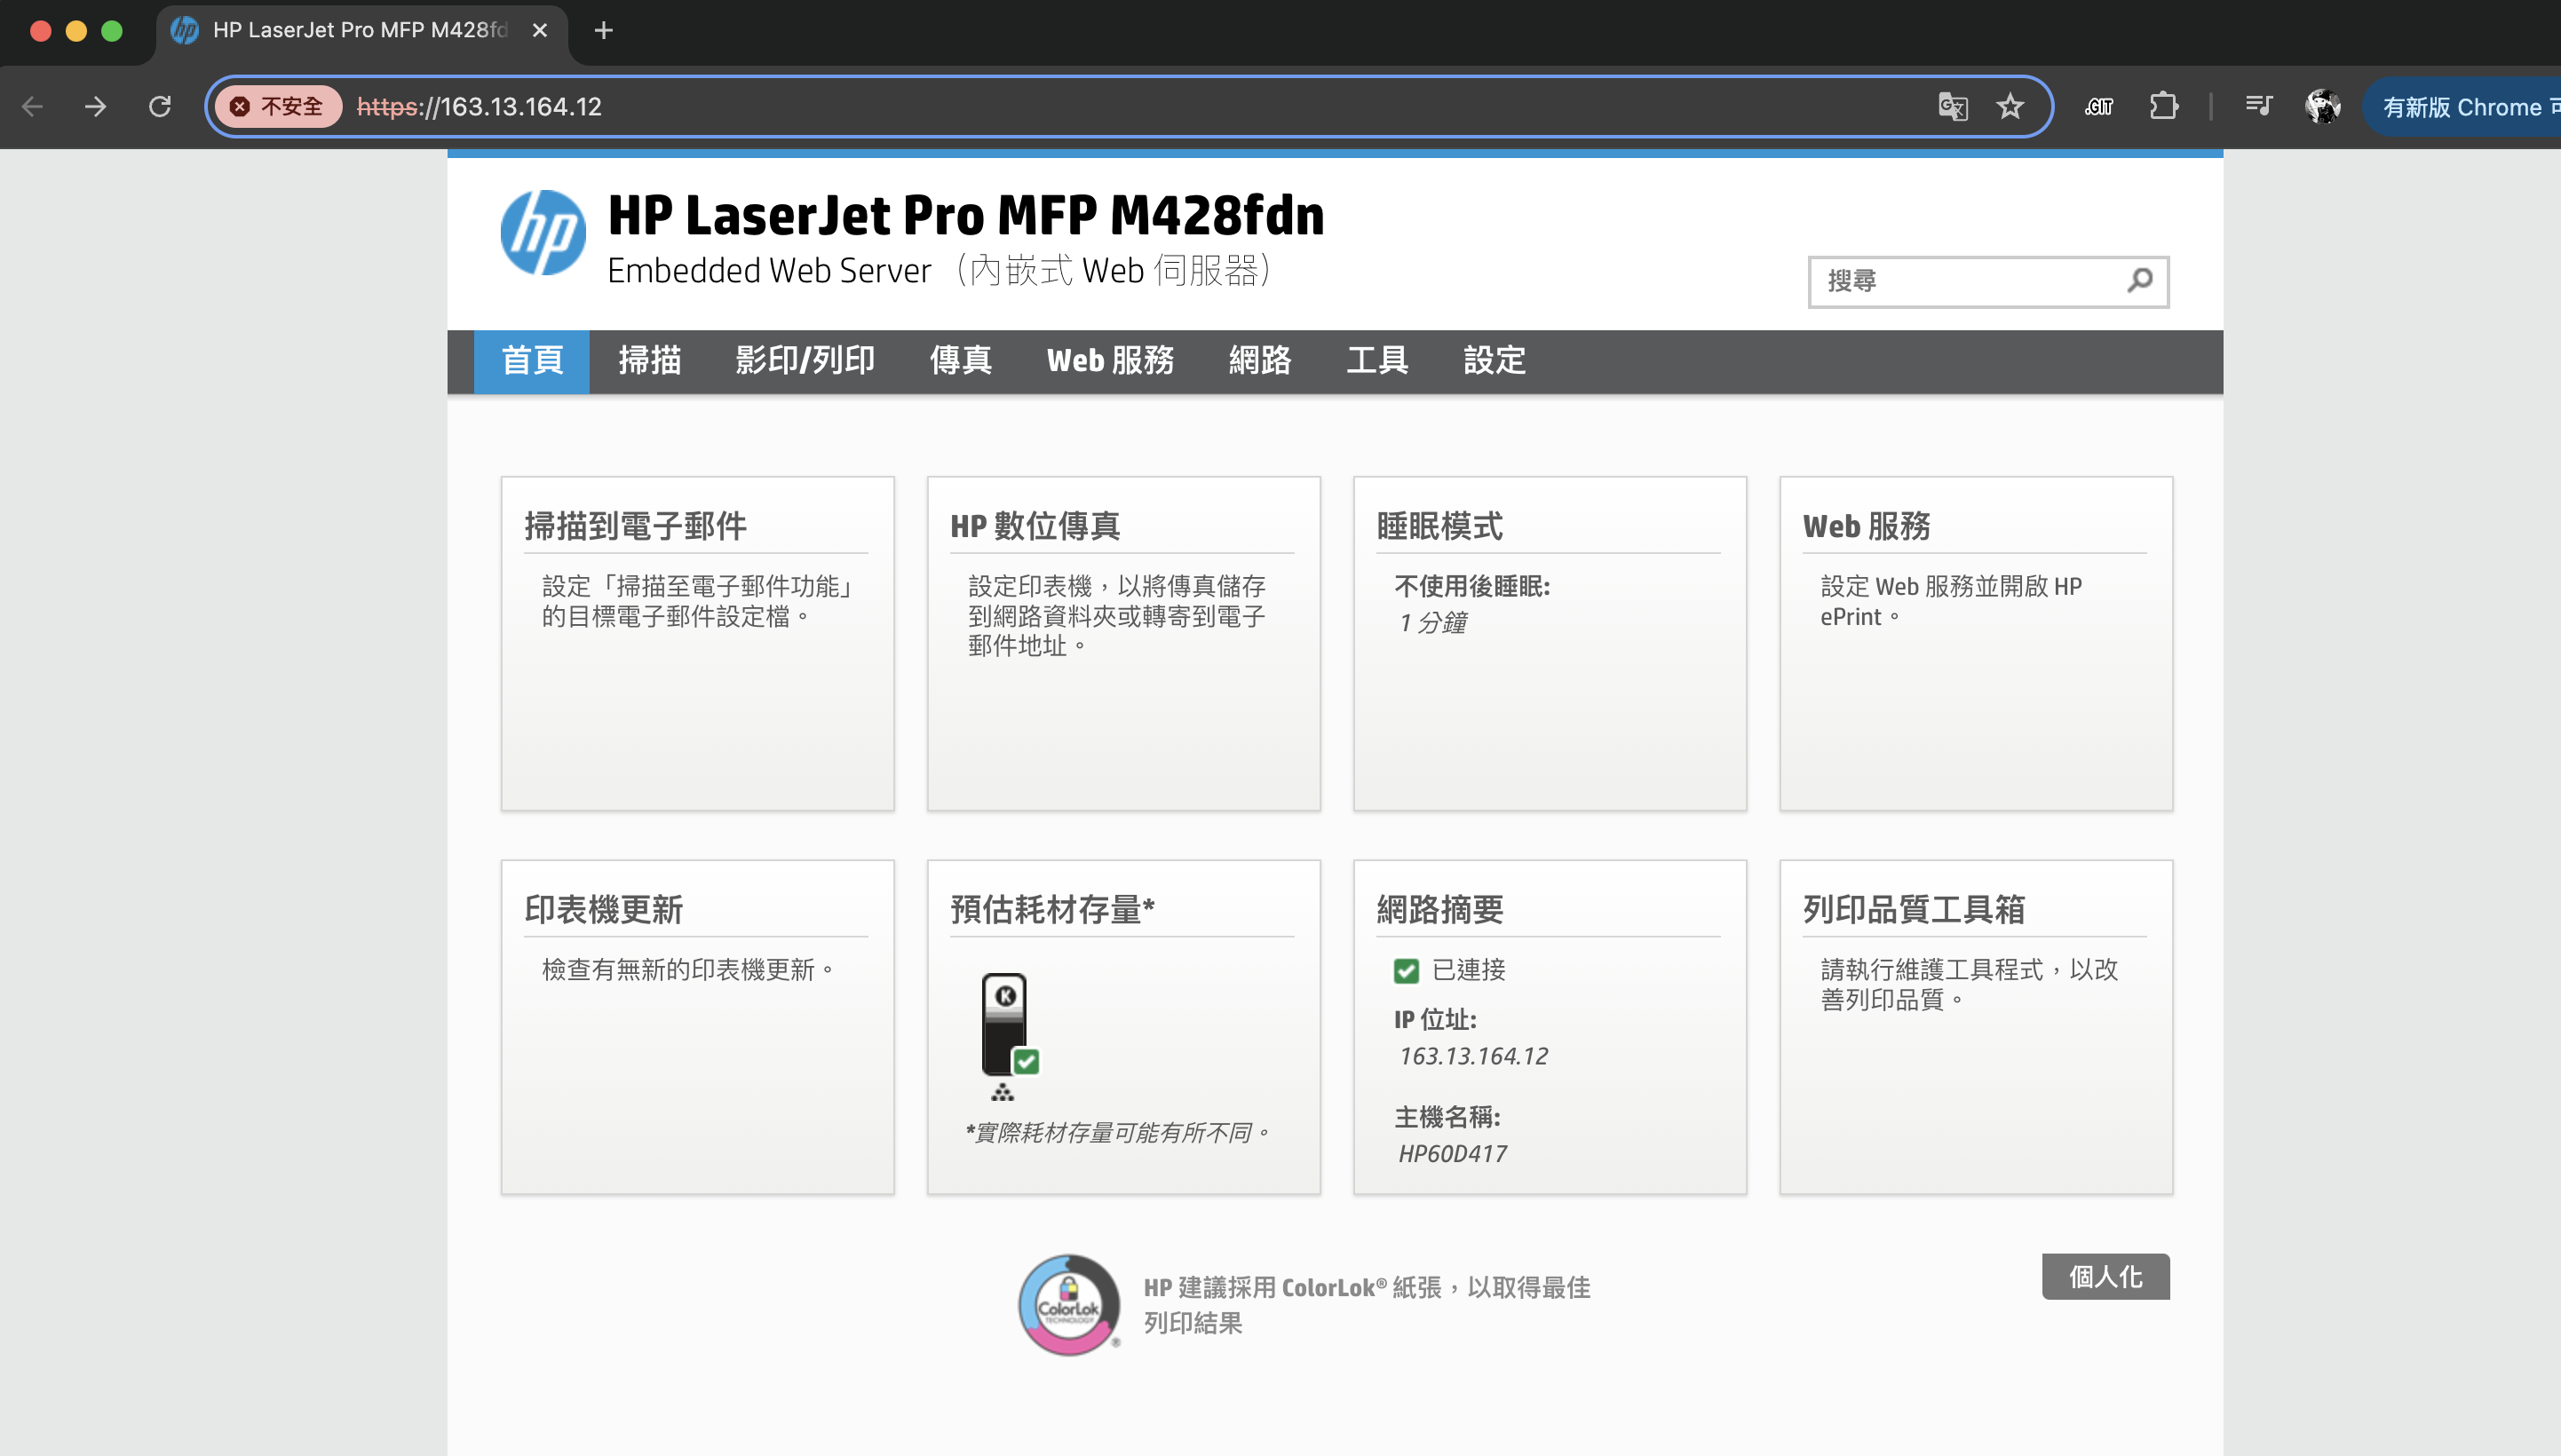Open the media control icon
This screenshot has width=2561, height=1456.
pos(2258,106)
